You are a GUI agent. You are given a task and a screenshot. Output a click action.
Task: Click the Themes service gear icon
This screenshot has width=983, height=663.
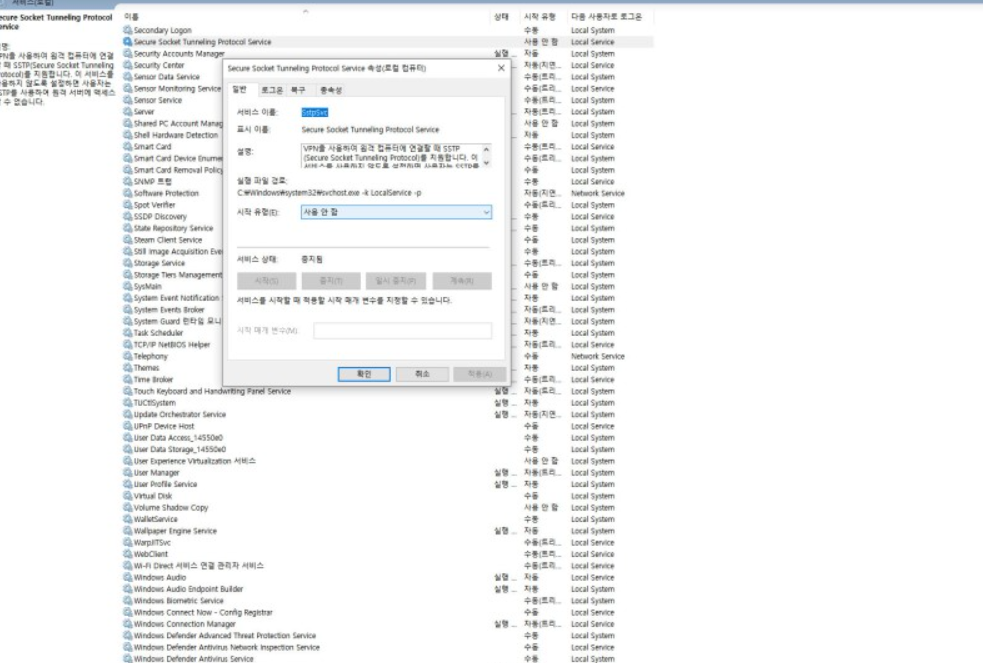[x=128, y=368]
